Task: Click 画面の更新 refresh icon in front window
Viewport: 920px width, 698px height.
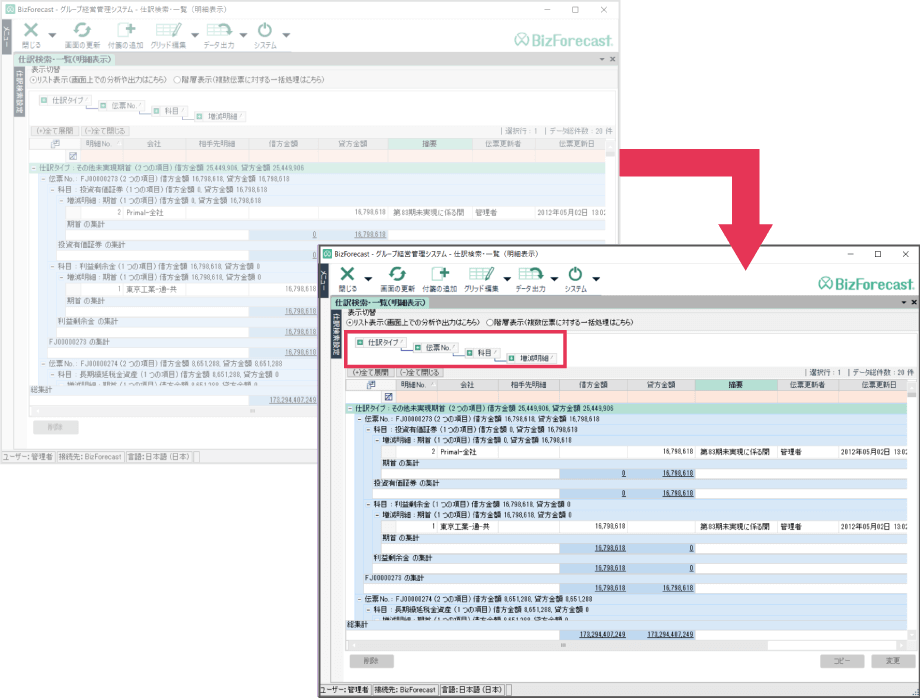Action: point(397,274)
